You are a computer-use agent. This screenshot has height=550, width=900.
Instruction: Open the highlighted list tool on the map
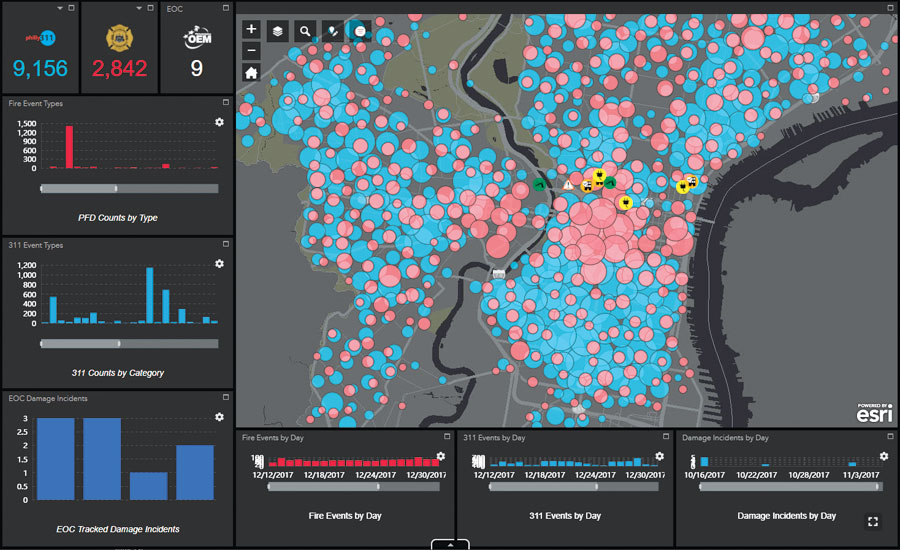click(x=360, y=31)
